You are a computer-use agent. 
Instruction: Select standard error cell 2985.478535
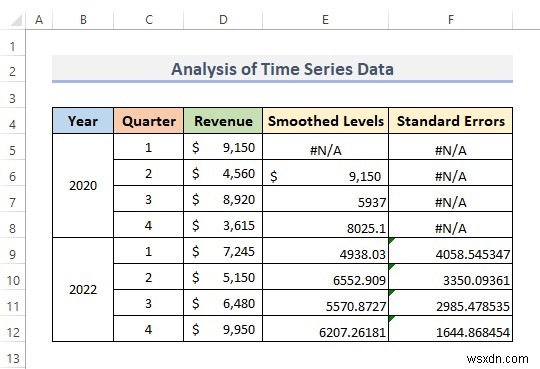[450, 303]
